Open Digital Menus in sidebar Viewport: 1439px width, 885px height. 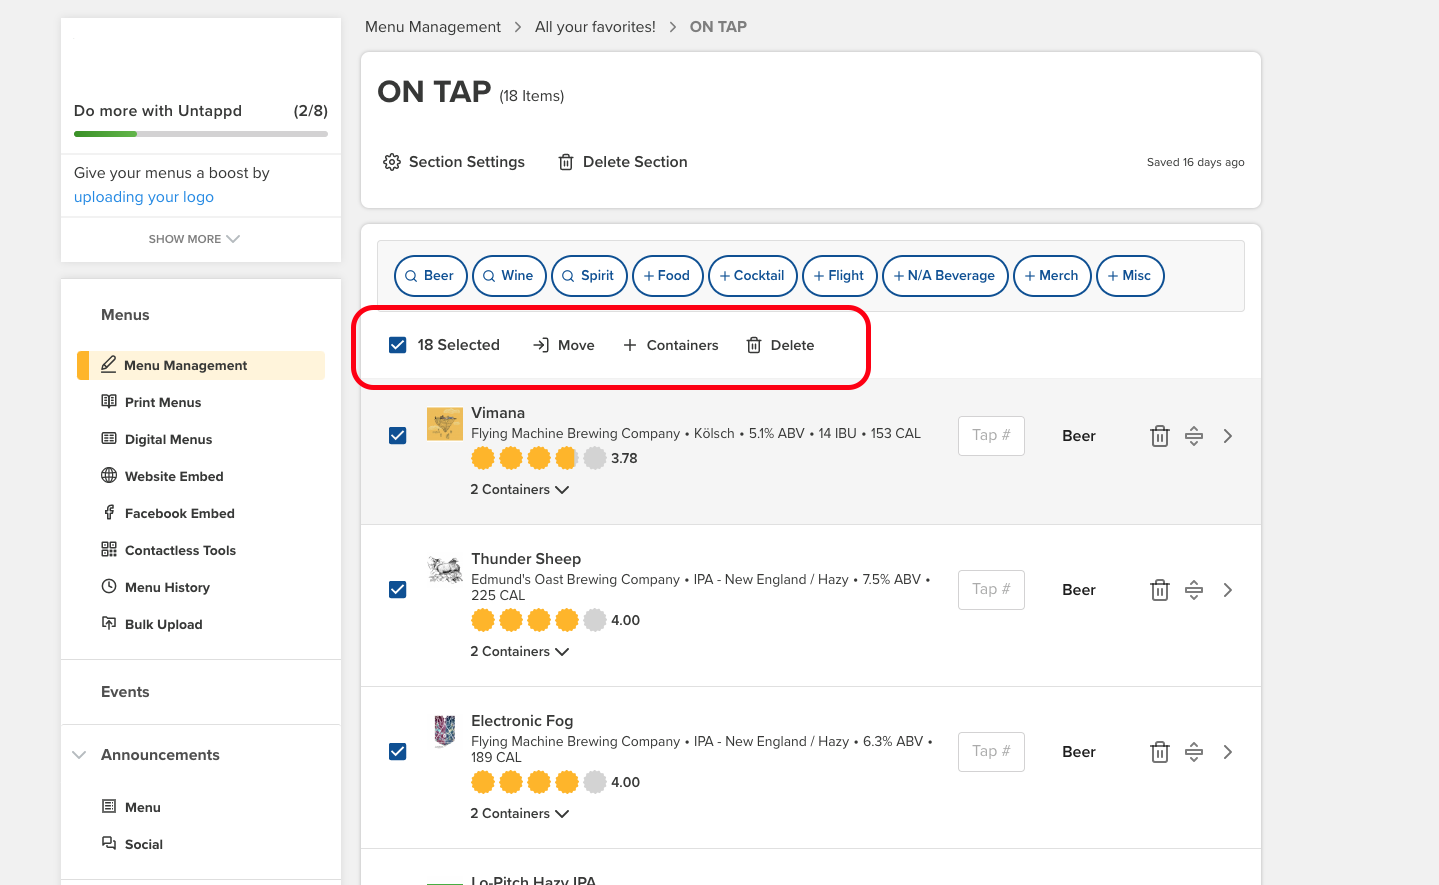click(168, 439)
